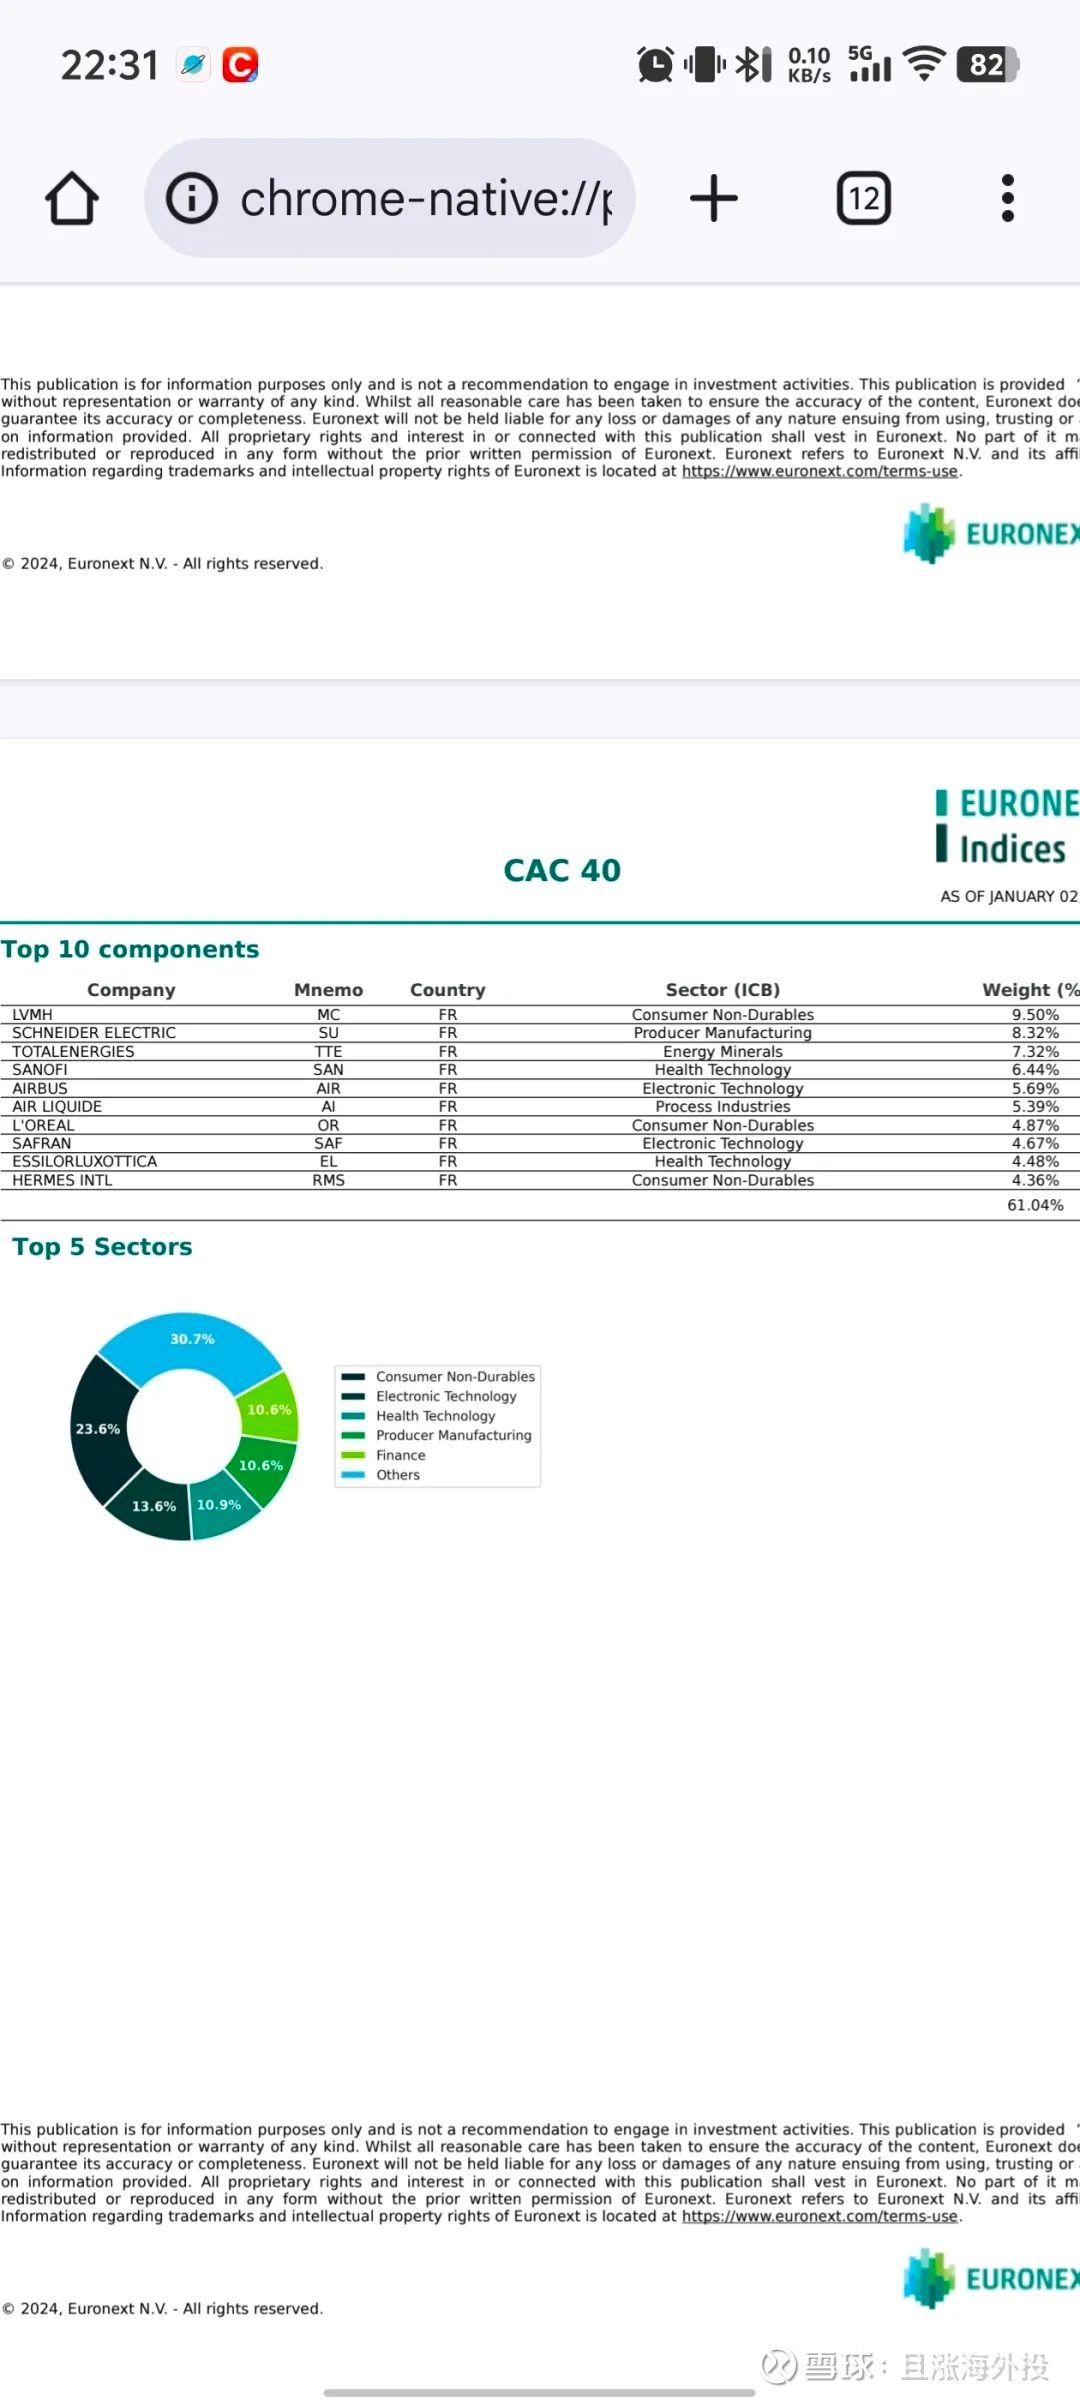Image resolution: width=1080 pixels, height=2400 pixels.
Task: Open a new tab with plus icon
Action: [x=714, y=198]
